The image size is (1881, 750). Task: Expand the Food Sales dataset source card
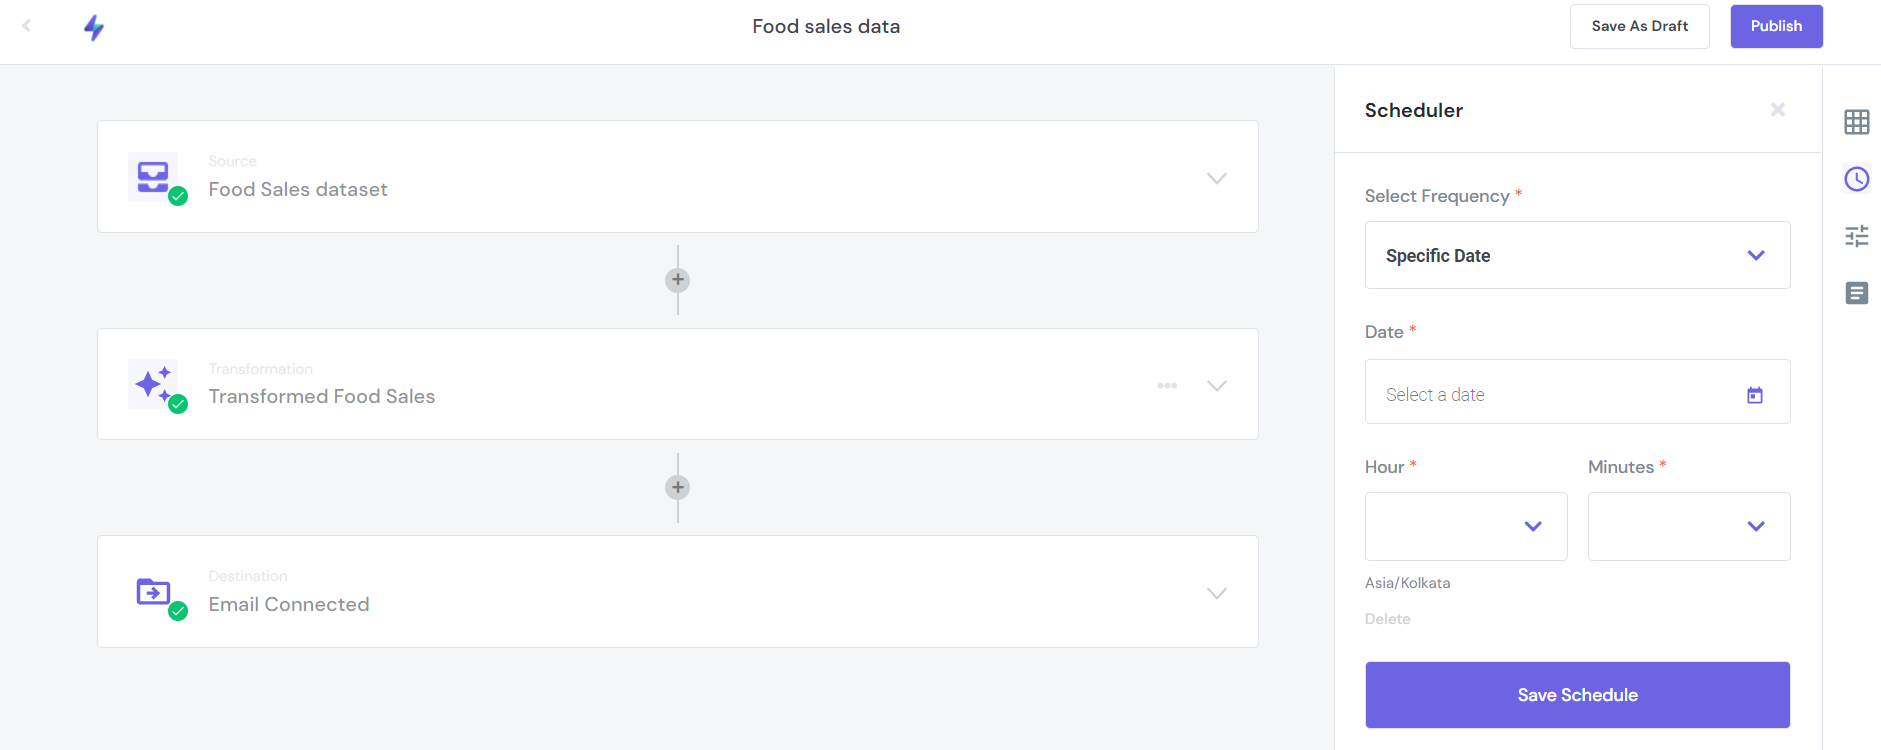pos(1216,177)
